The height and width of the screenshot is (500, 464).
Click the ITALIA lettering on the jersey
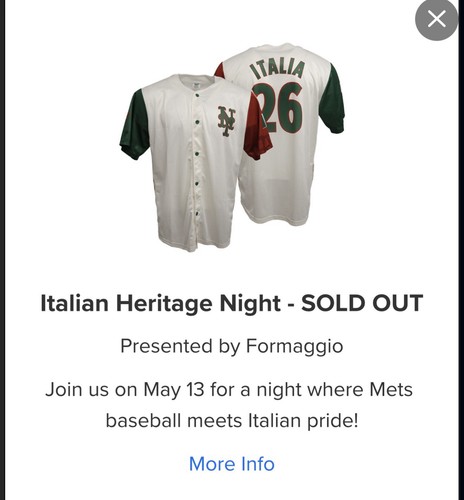click(x=277, y=70)
